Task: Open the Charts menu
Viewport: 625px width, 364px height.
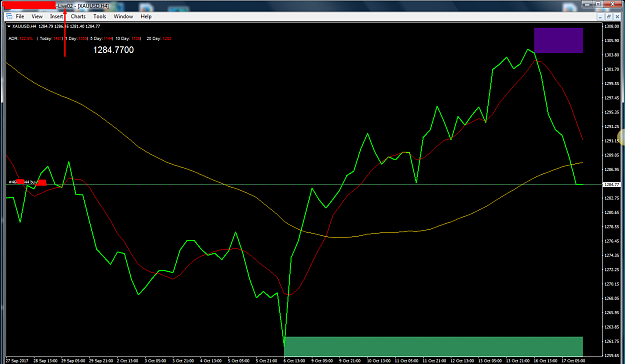Action: pos(78,16)
